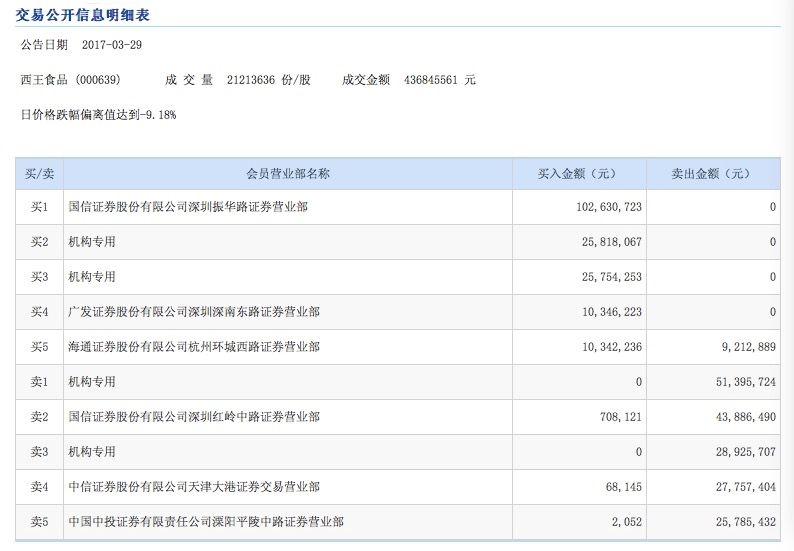Click the buy amount 2,052
The width and height of the screenshot is (794, 551).
(x=627, y=521)
